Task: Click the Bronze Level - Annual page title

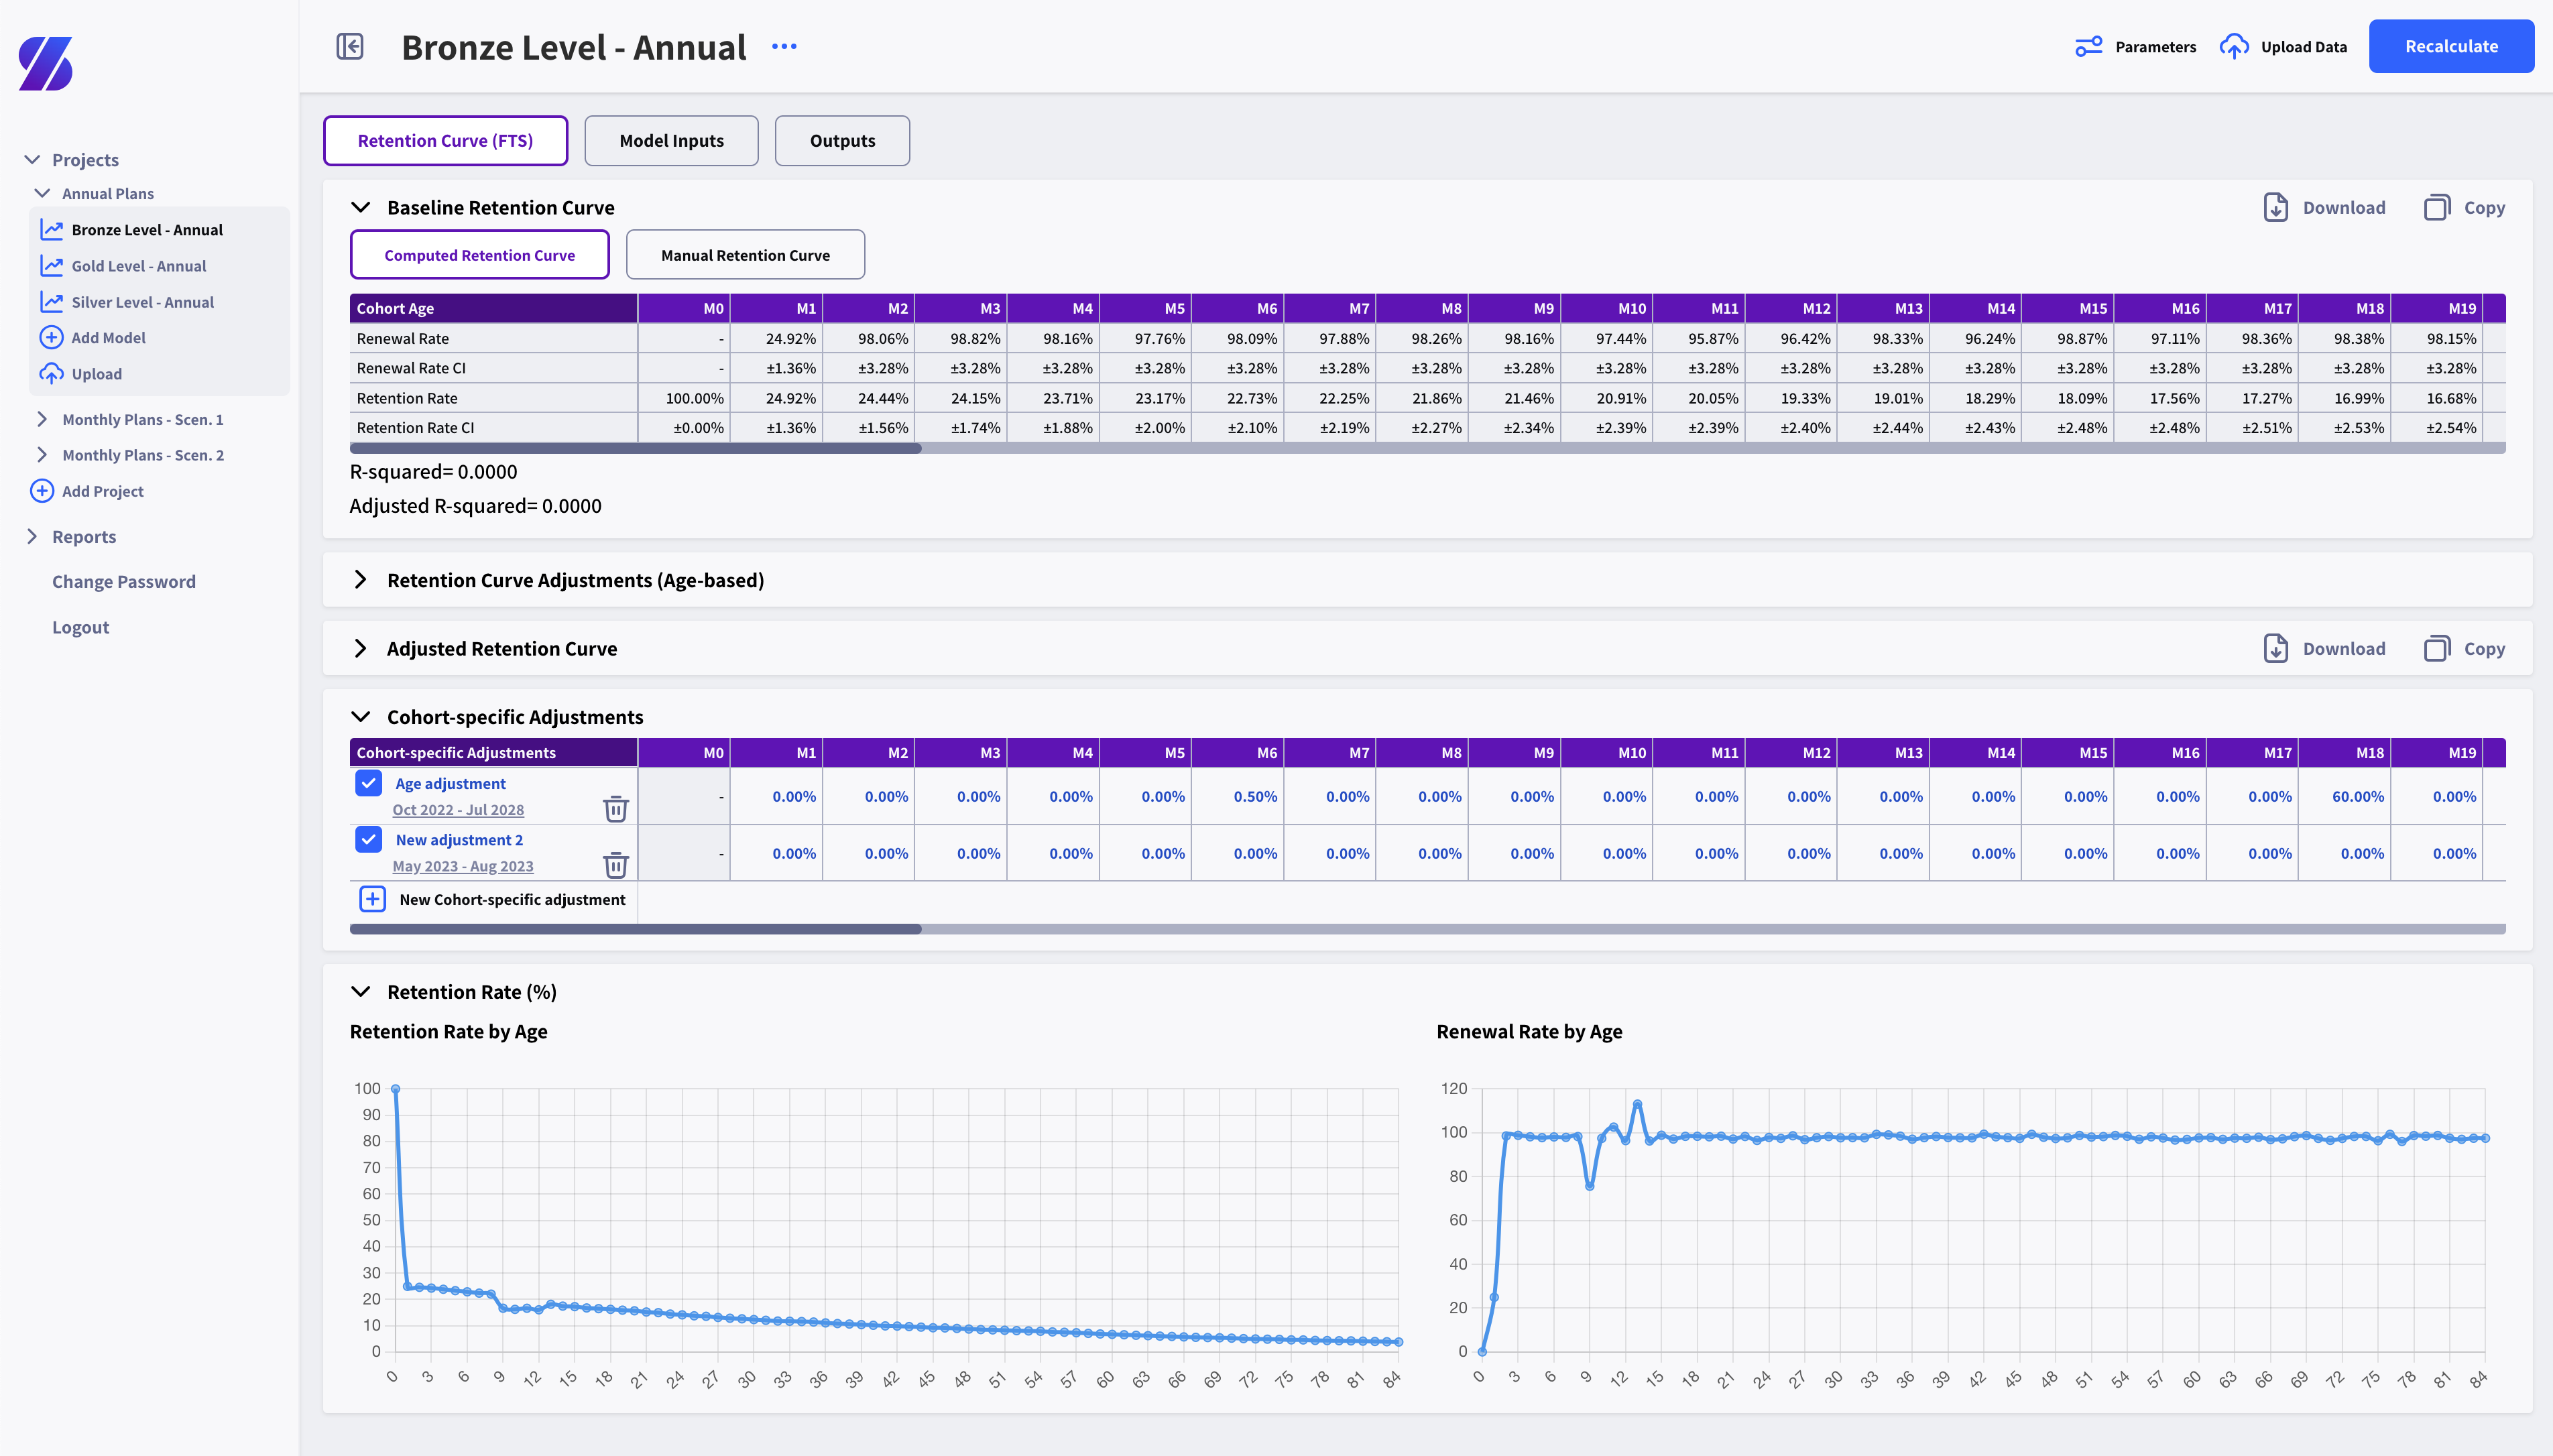Action: point(574,47)
